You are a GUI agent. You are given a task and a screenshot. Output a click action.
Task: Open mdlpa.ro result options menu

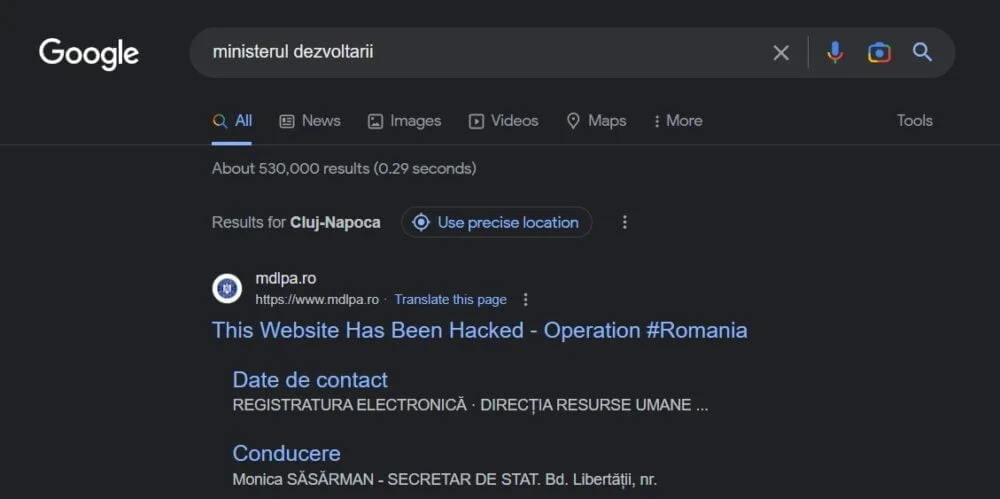526,299
